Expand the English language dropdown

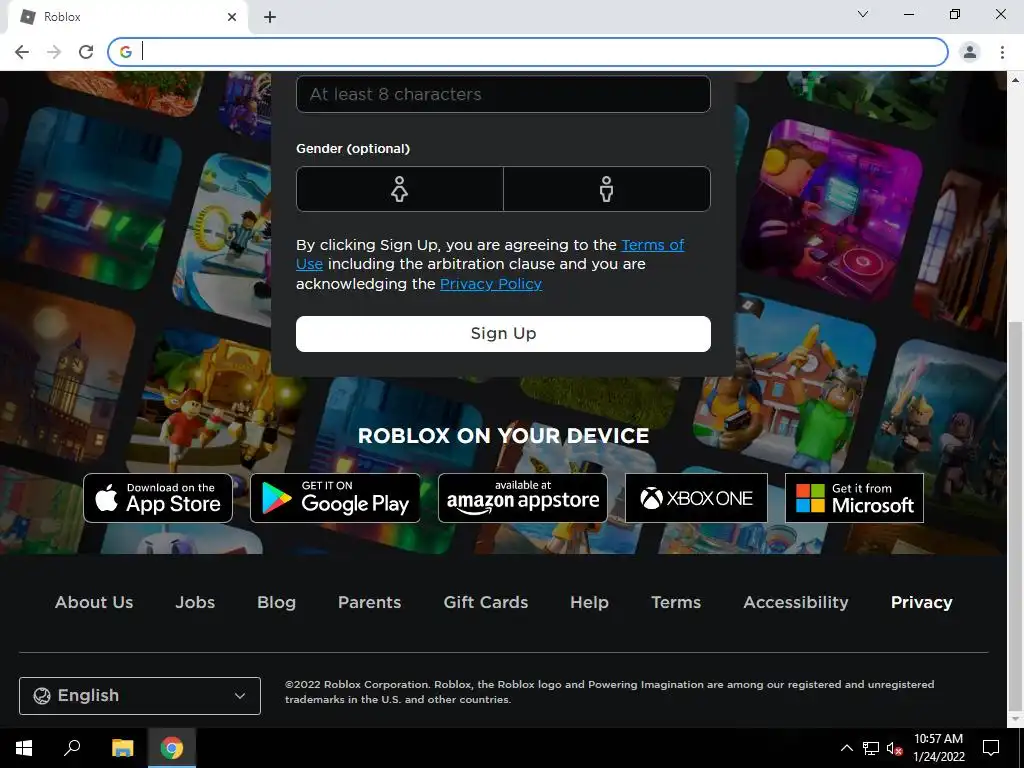(x=140, y=696)
